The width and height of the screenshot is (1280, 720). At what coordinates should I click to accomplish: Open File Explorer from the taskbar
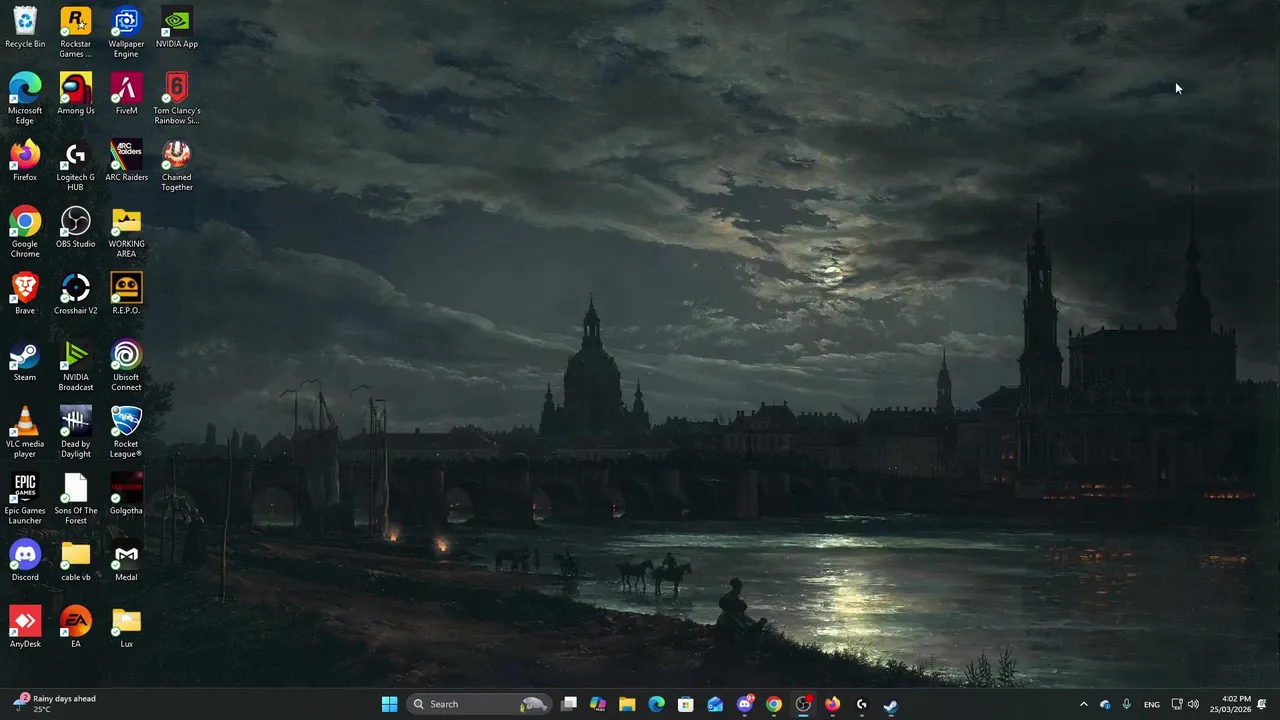click(627, 704)
